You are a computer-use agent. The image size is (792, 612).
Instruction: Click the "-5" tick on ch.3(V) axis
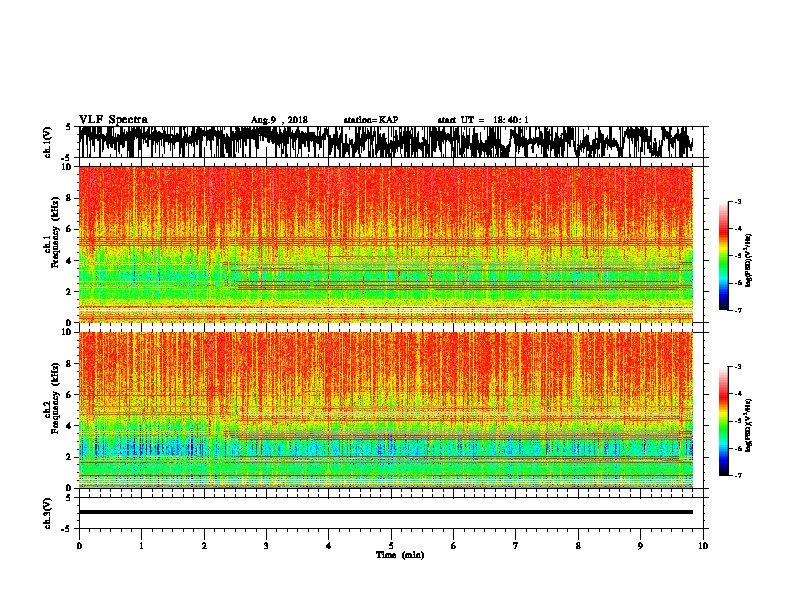[66, 529]
